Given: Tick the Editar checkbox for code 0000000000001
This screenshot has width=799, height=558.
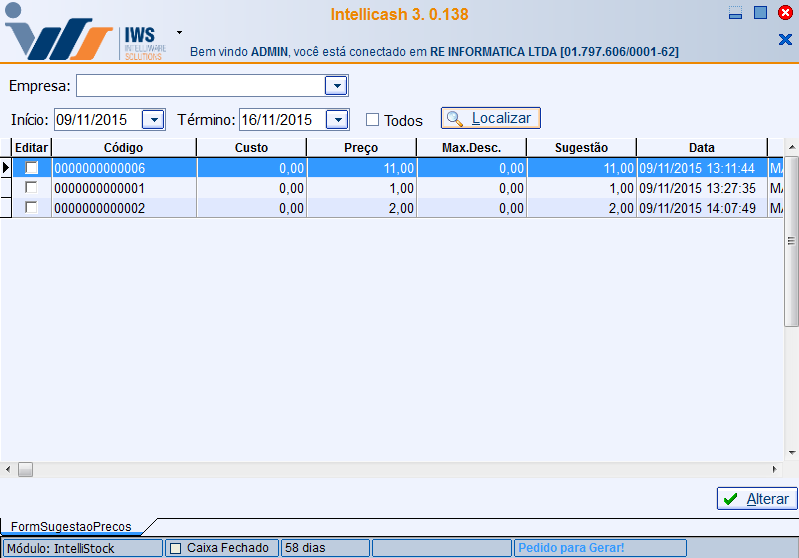Looking at the screenshot, I should point(32,188).
